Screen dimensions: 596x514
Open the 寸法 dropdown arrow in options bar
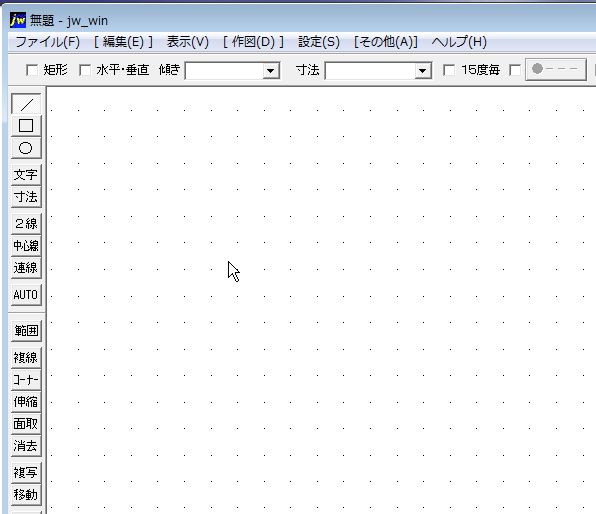(422, 71)
